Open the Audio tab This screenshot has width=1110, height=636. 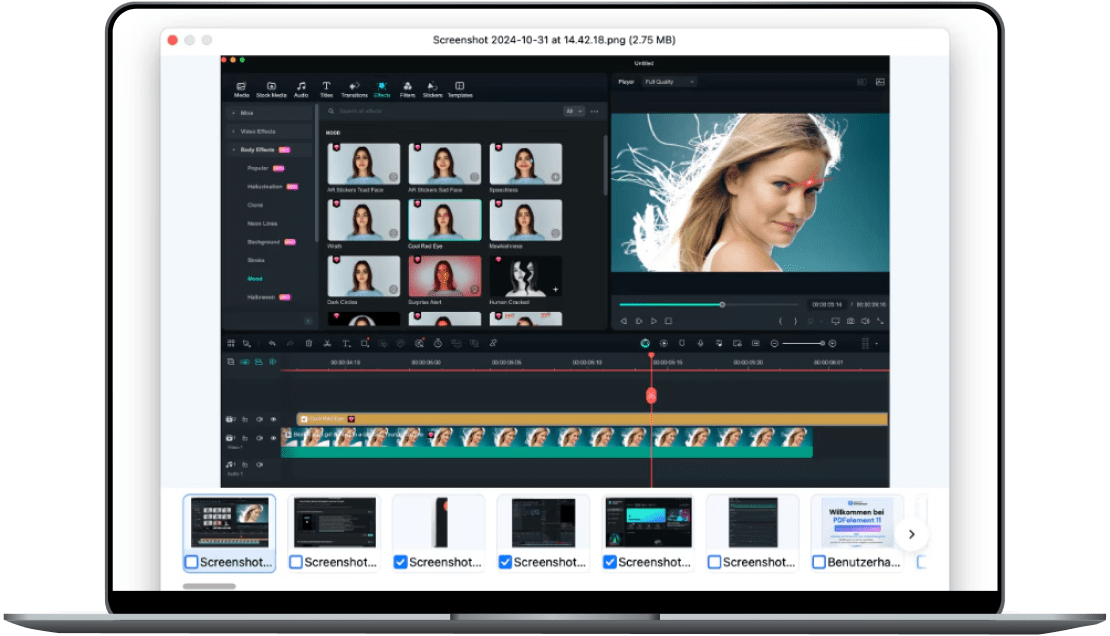pyautogui.click(x=302, y=89)
